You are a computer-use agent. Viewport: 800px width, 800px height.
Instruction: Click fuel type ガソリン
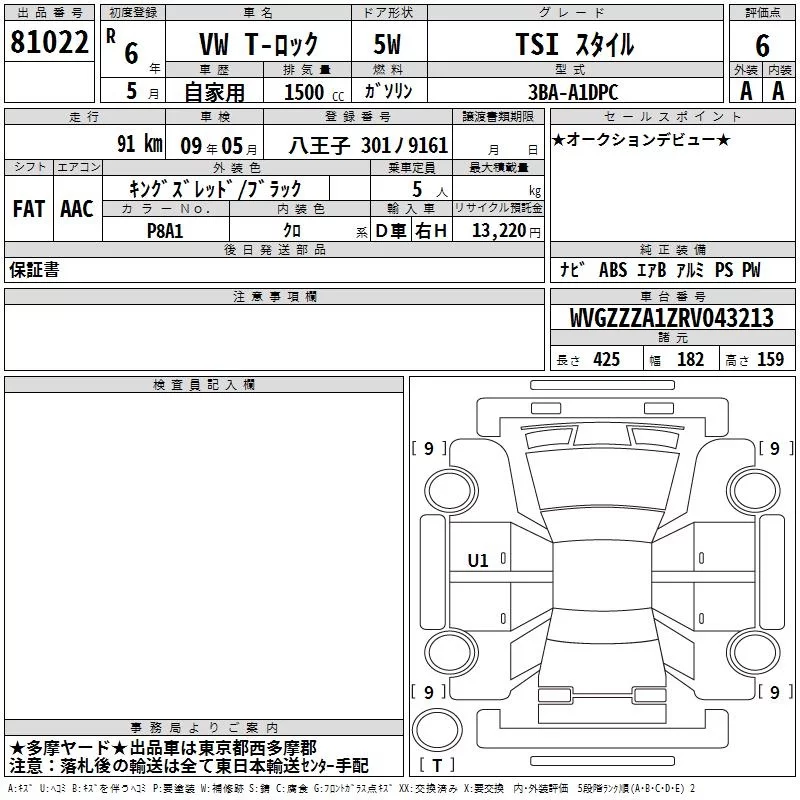click(388, 91)
